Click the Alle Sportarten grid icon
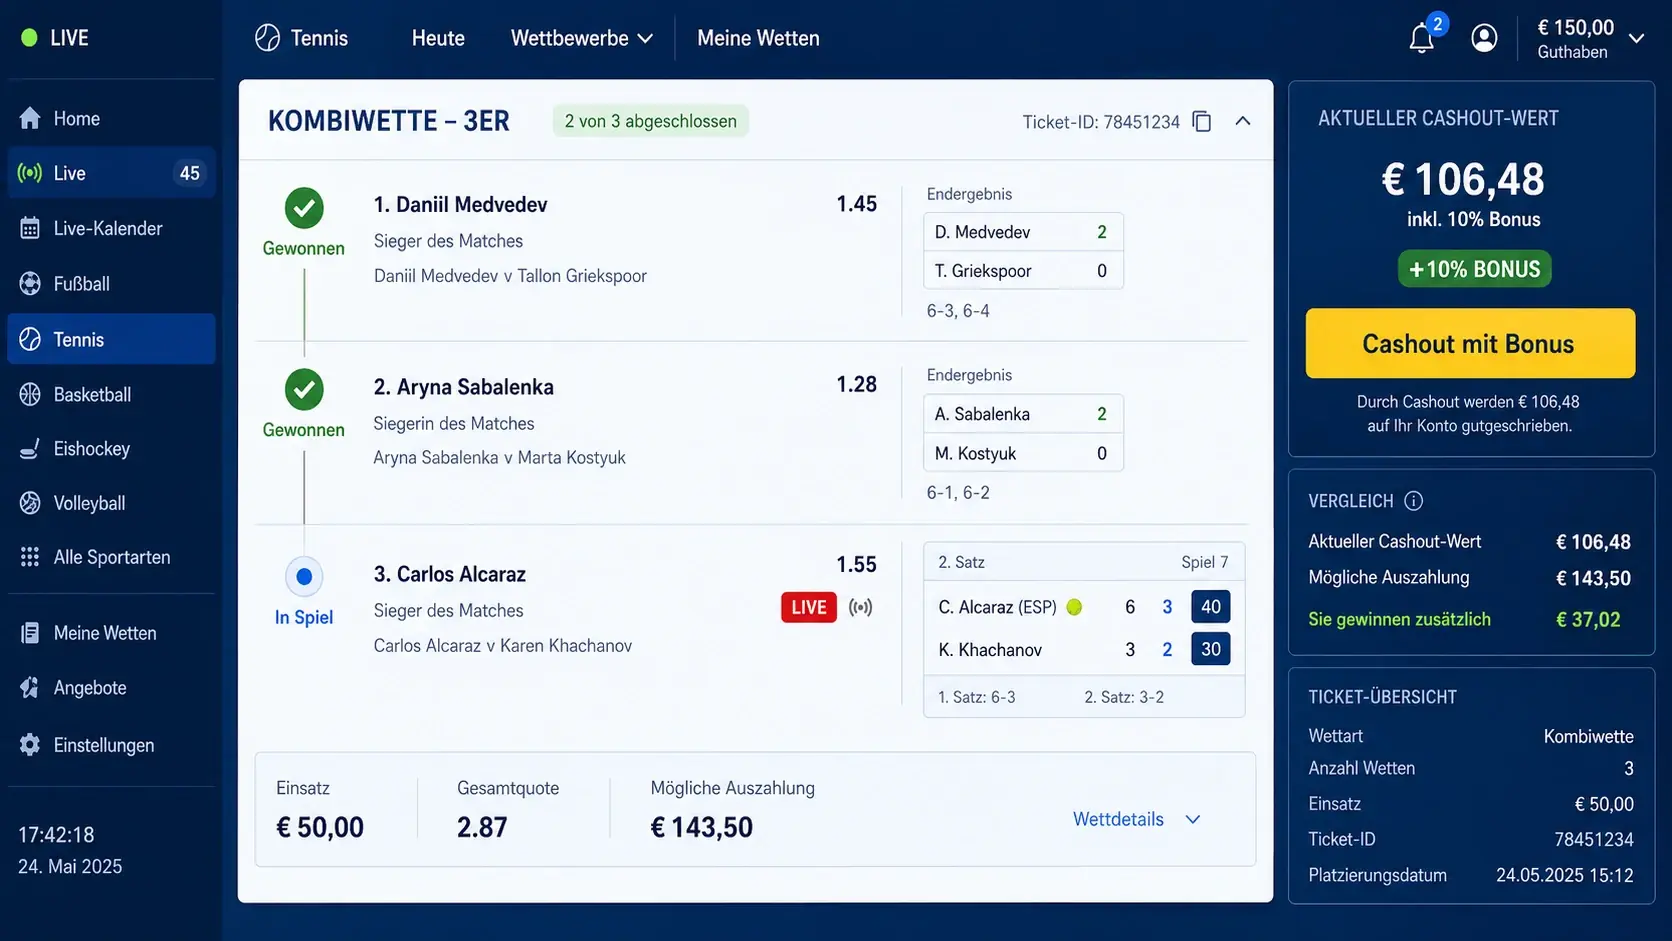1672x941 pixels. click(x=30, y=557)
